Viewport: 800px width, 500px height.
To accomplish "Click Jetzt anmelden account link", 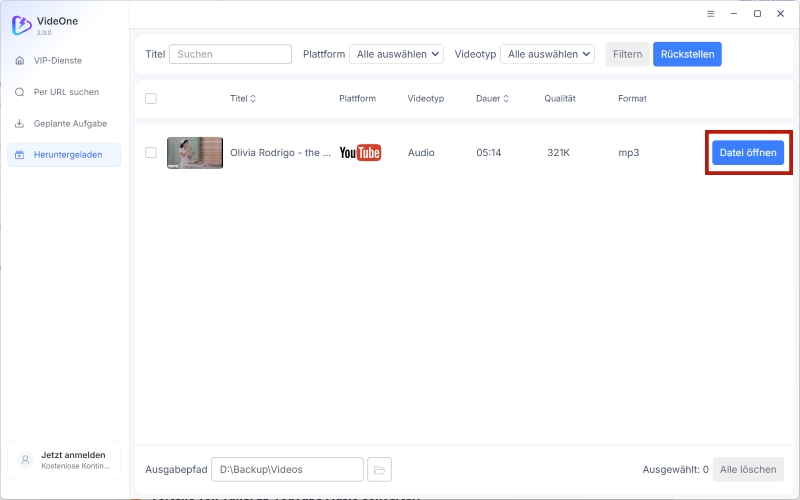I will click(64, 460).
